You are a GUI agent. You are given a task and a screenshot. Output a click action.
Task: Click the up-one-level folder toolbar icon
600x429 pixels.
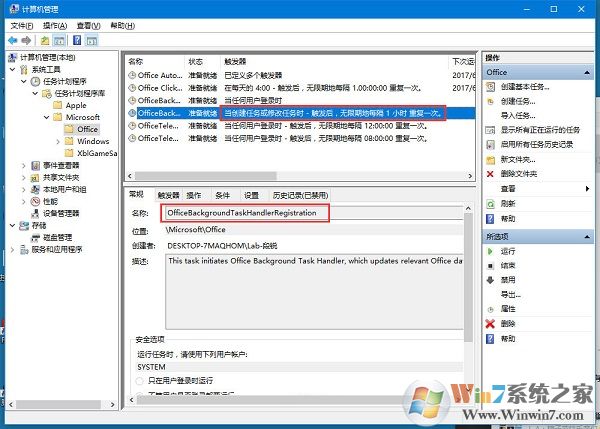(45, 41)
